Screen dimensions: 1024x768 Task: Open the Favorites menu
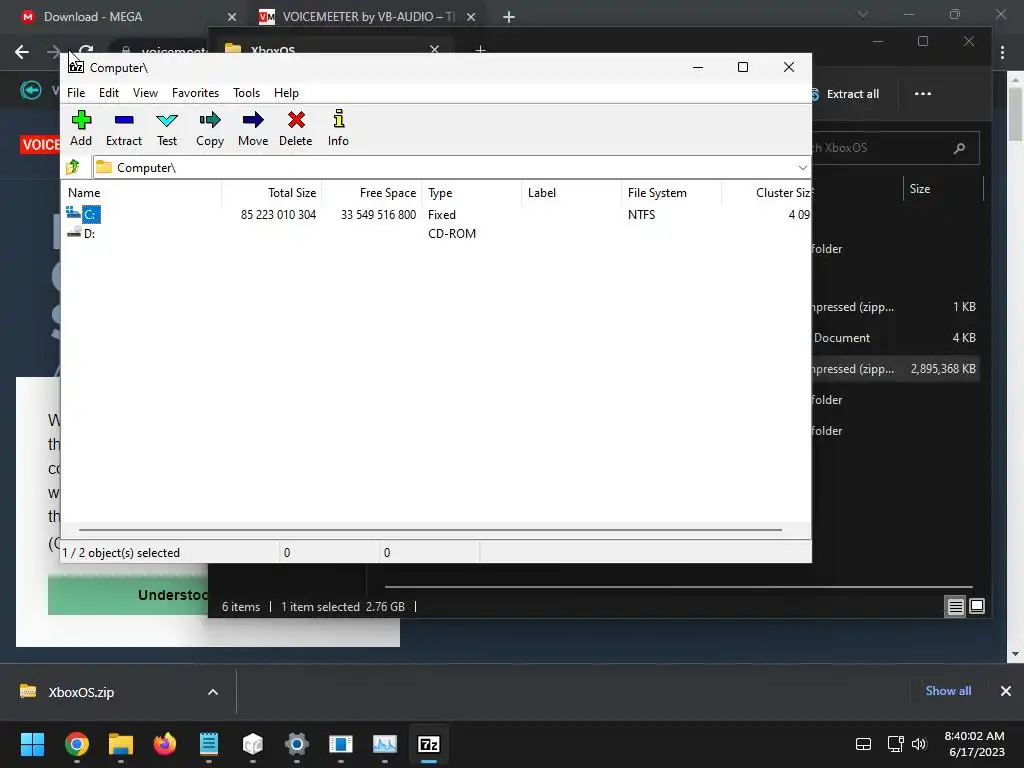[x=195, y=93]
